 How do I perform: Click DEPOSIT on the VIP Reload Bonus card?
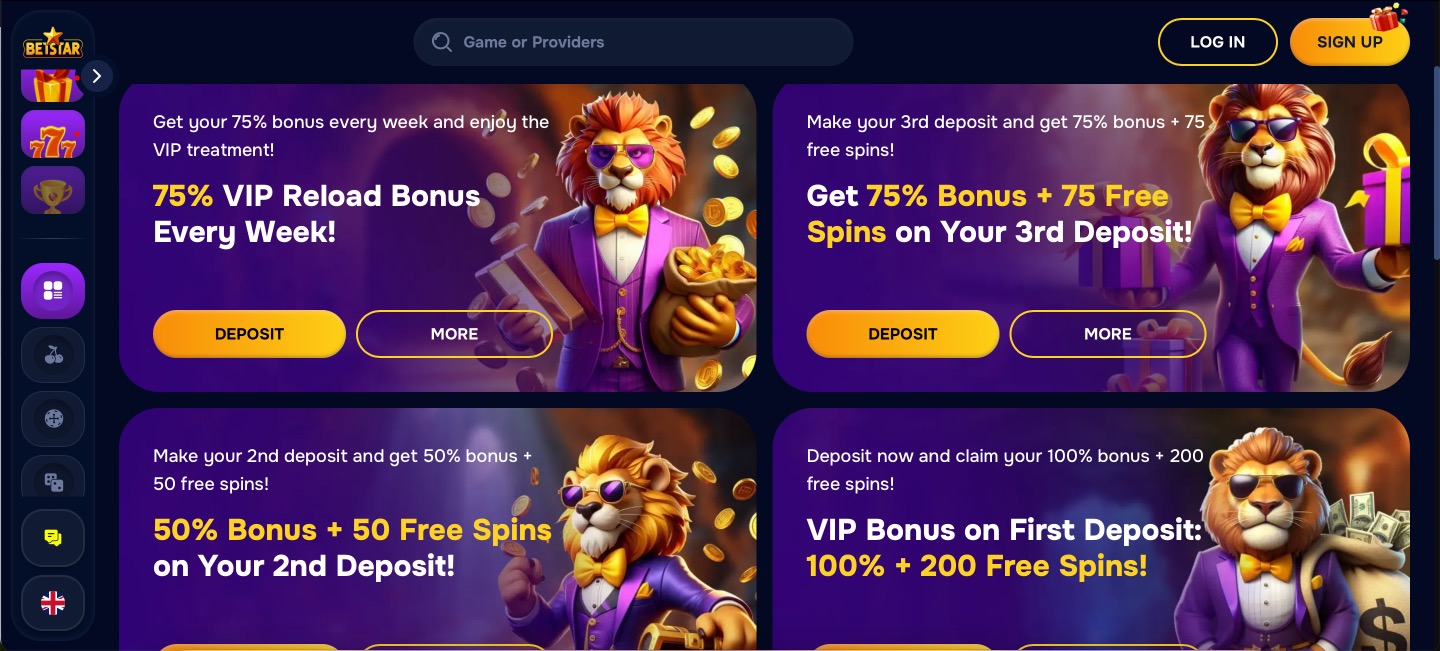249,334
